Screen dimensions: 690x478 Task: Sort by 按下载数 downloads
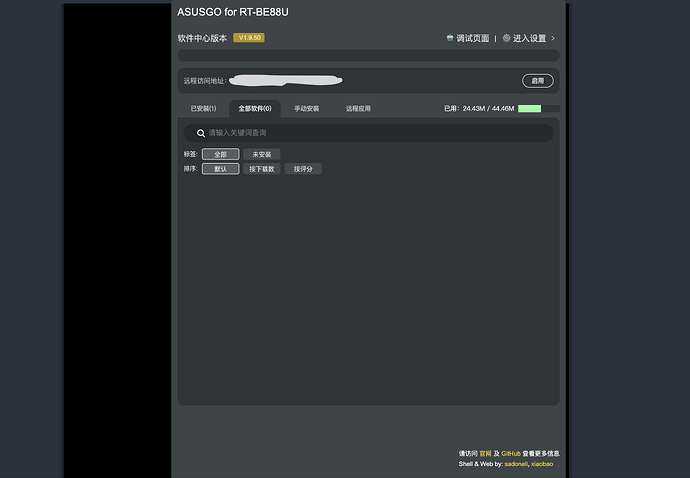tap(262, 169)
